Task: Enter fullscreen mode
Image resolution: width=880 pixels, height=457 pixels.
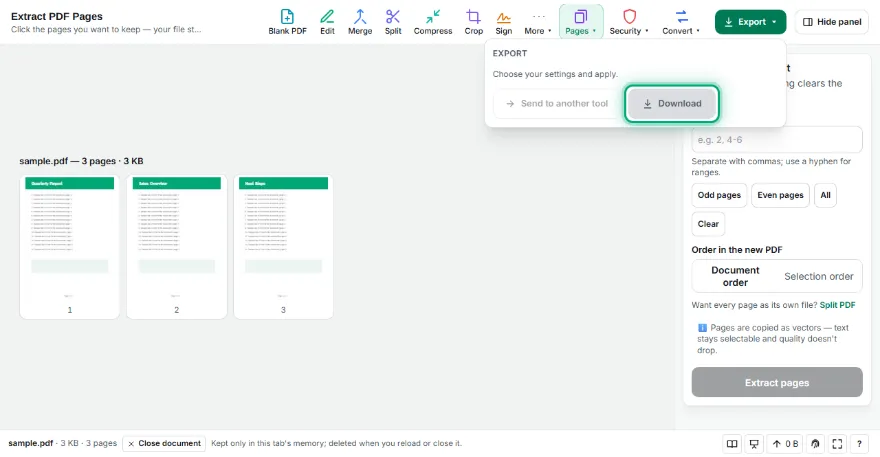Action: pyautogui.click(x=837, y=444)
